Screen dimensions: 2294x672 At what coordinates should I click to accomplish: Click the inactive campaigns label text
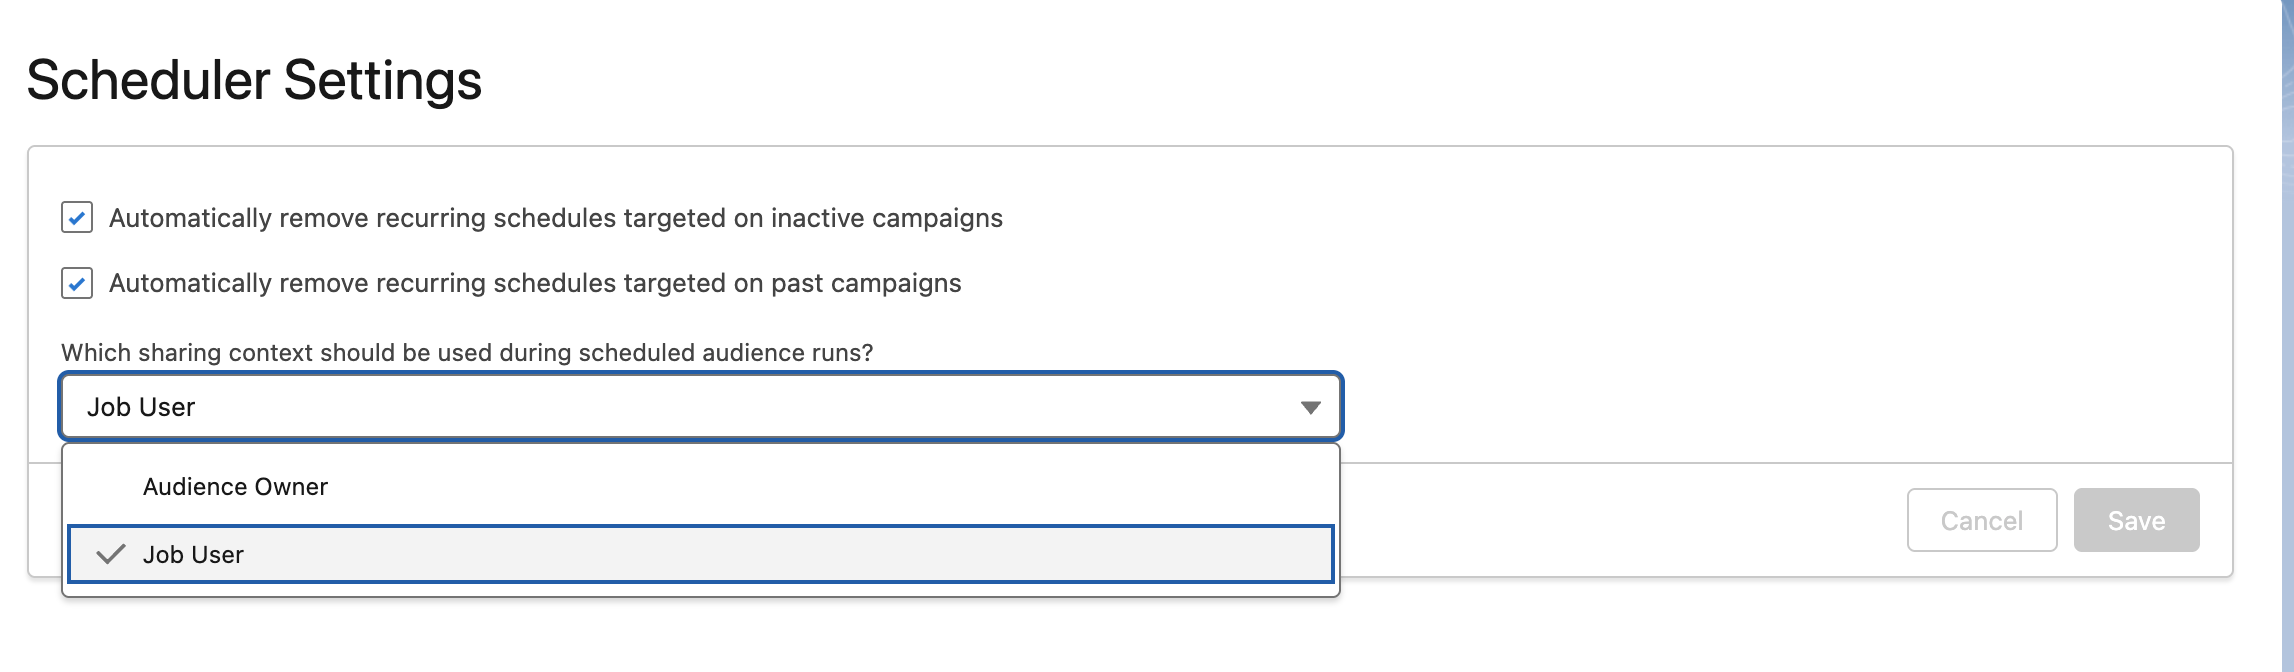(x=555, y=218)
